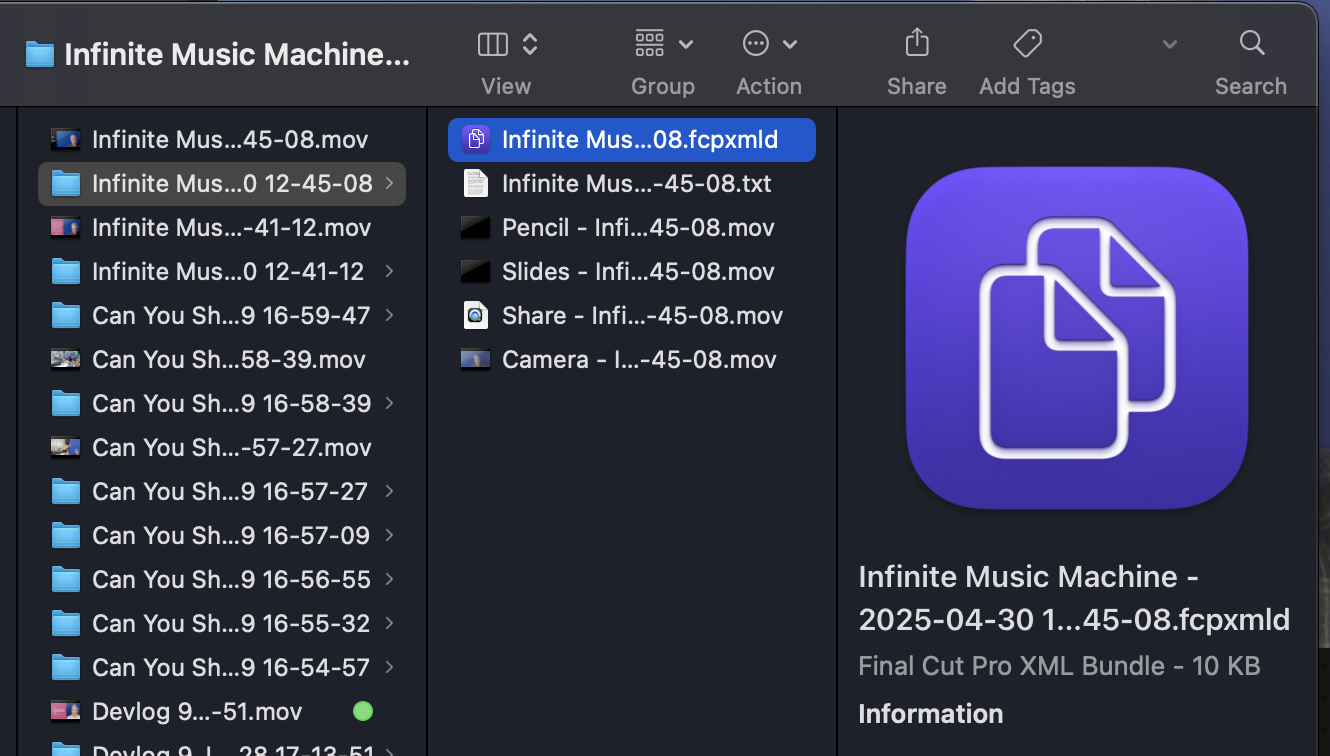Select Can You Sh...58-39.mov file
Screen dimensions: 1330x756
[228, 360]
